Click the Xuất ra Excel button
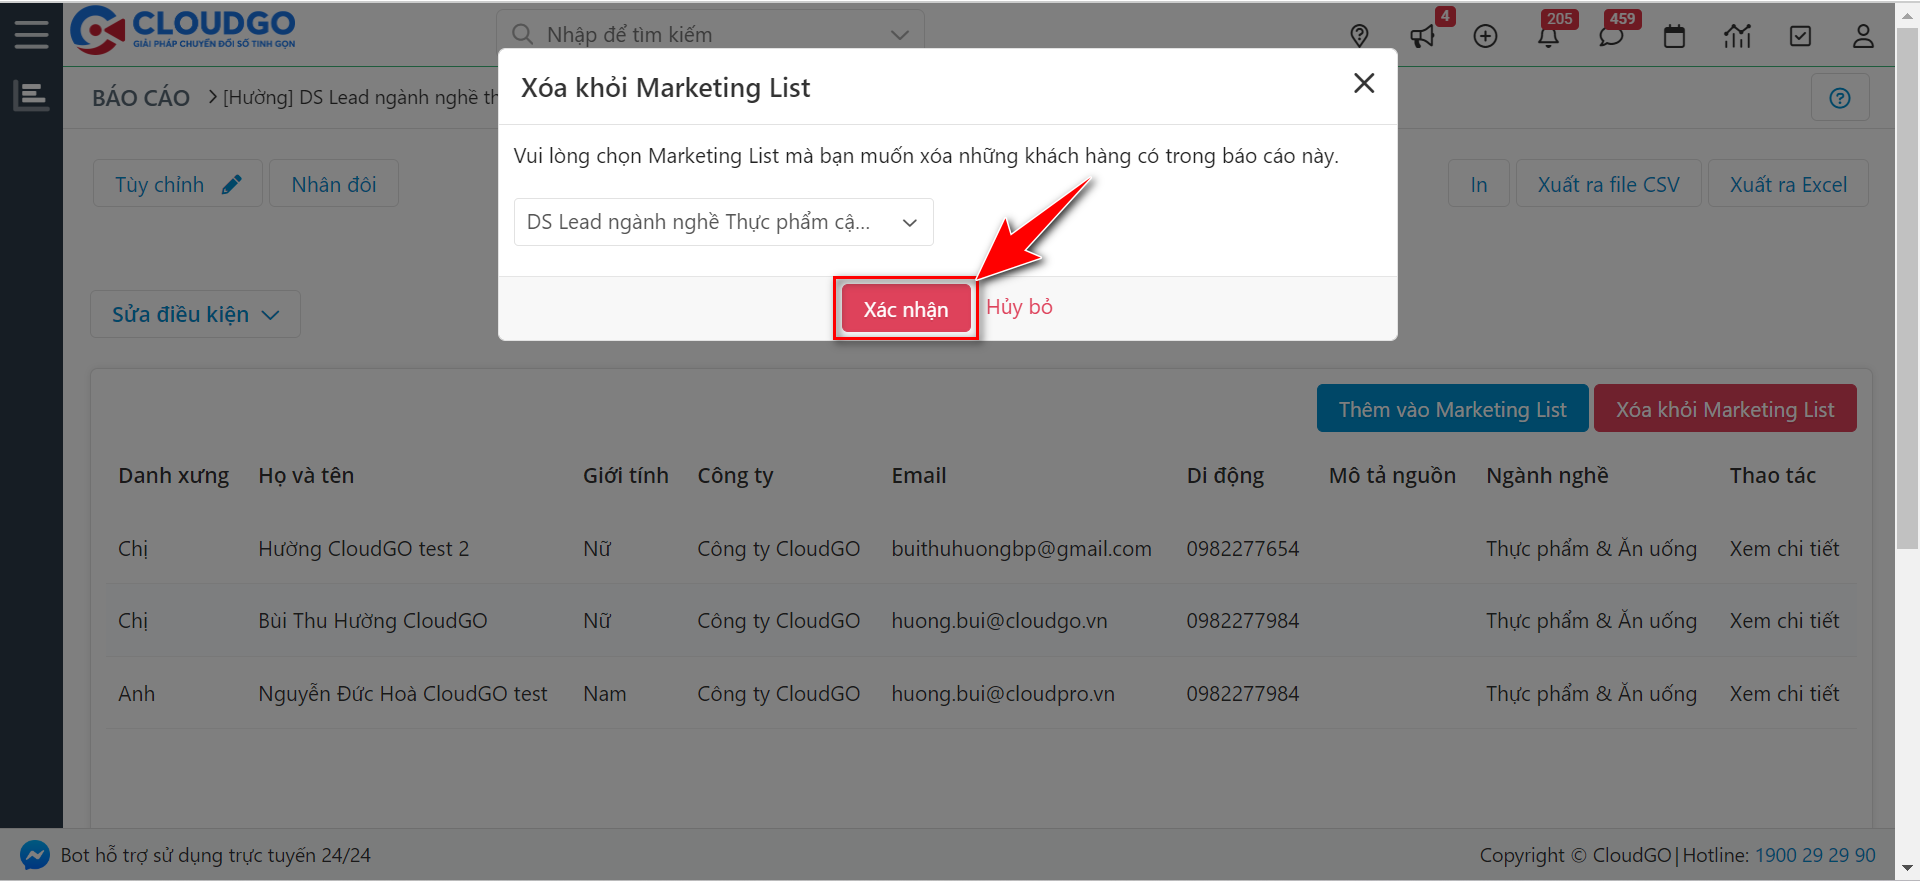 click(x=1787, y=184)
